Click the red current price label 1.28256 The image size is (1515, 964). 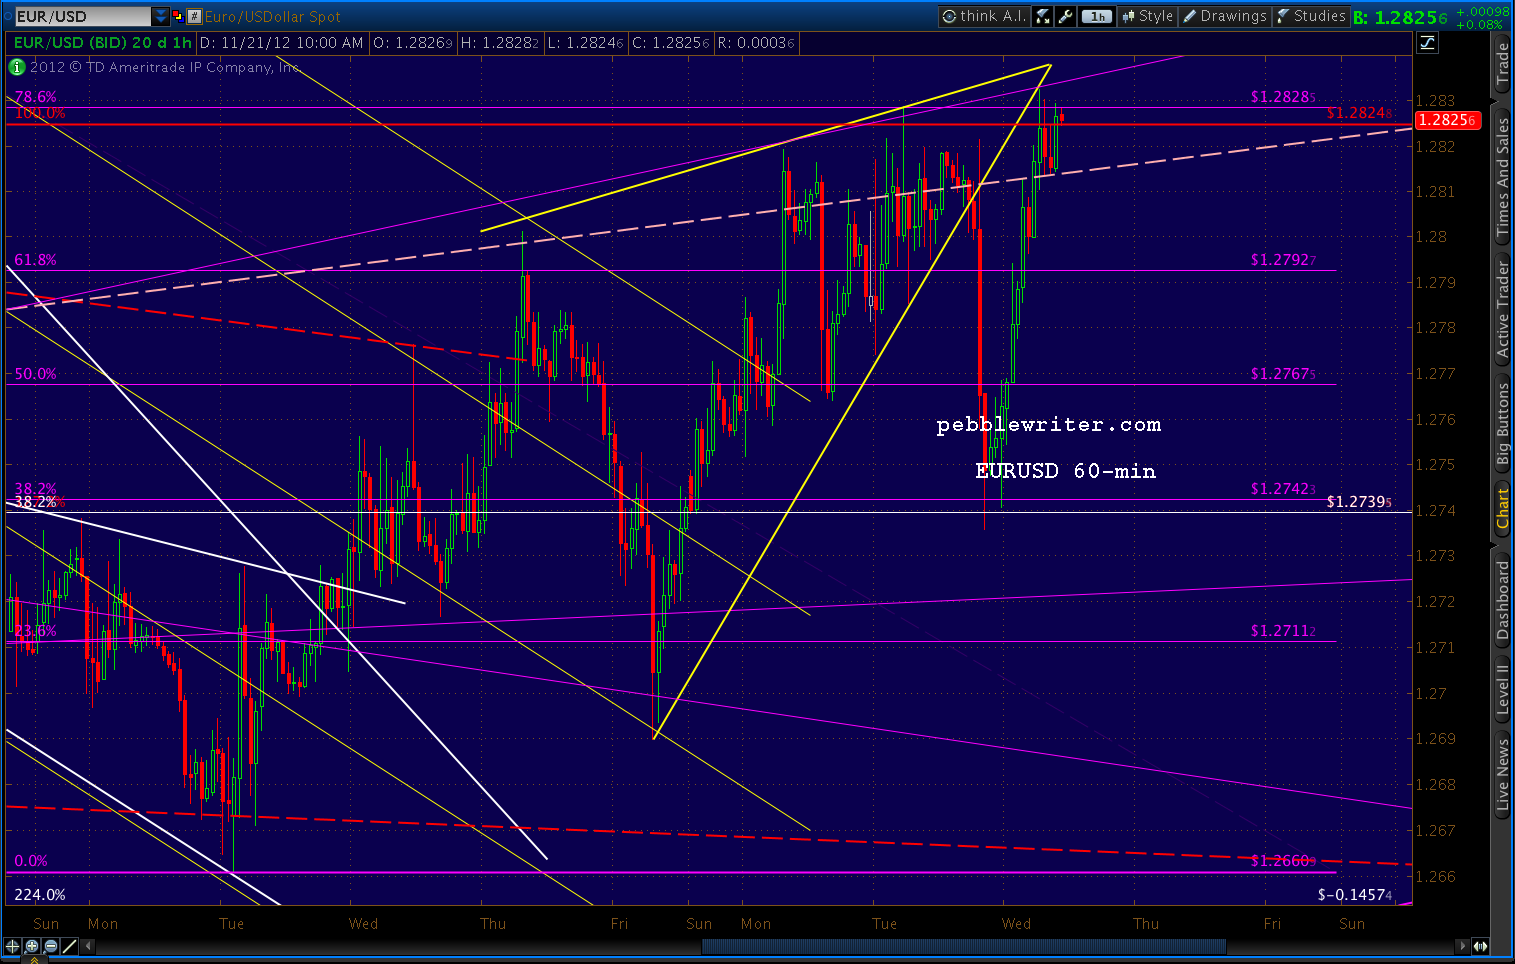pyautogui.click(x=1447, y=120)
